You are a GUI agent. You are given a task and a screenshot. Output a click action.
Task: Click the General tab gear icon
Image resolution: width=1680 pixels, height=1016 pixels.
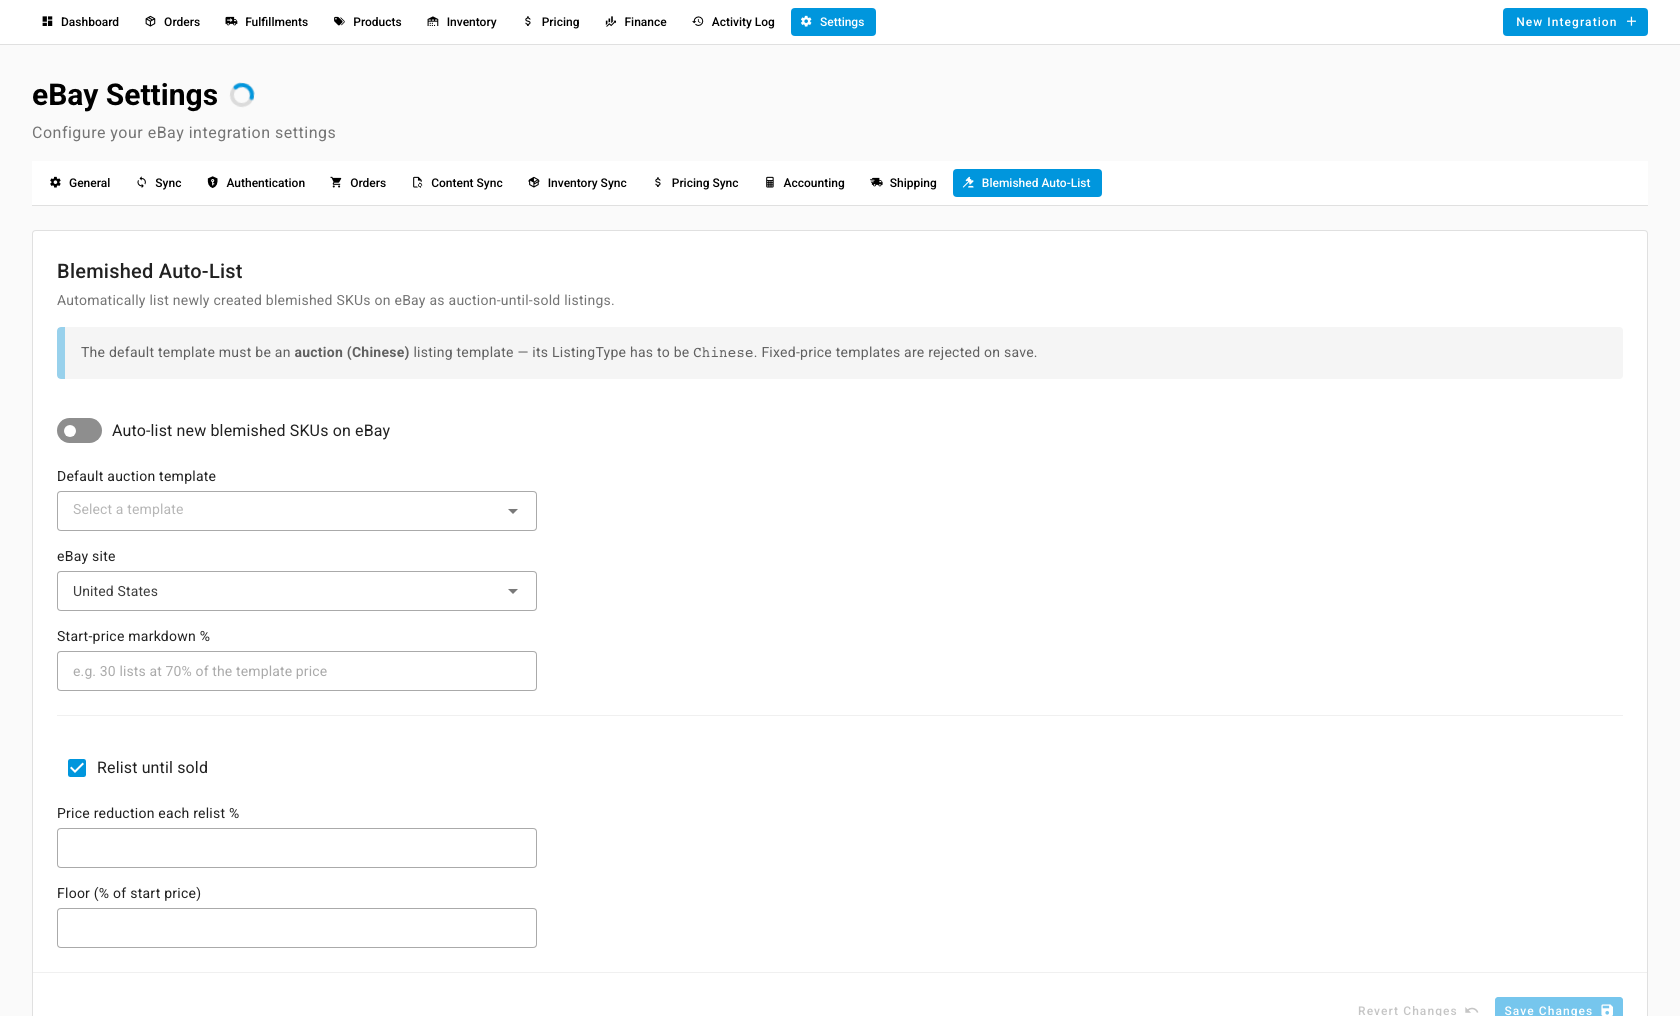pyautogui.click(x=56, y=183)
